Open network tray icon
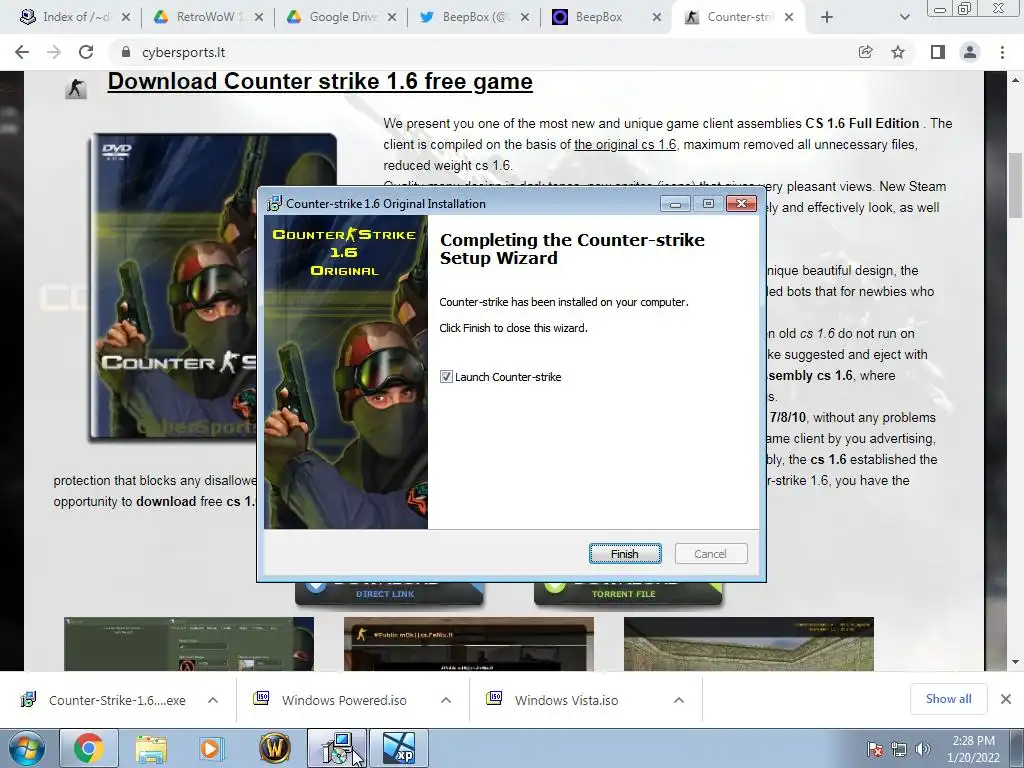Image resolution: width=1024 pixels, height=768 pixels. tap(899, 749)
